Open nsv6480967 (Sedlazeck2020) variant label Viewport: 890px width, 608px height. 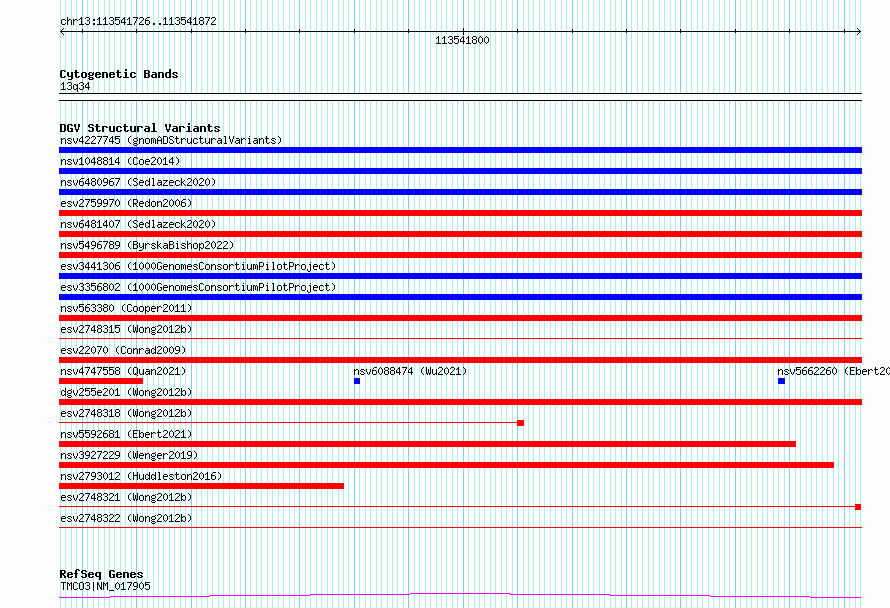[138, 182]
